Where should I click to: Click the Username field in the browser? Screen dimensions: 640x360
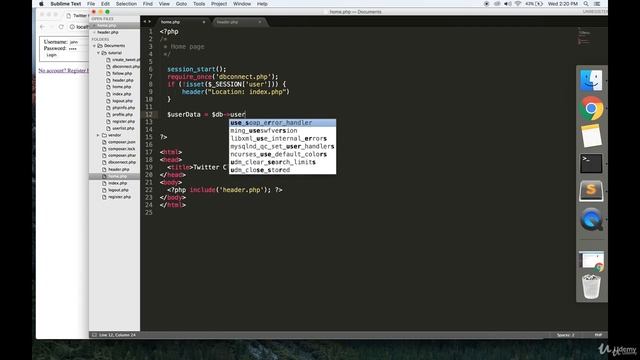tap(78, 42)
